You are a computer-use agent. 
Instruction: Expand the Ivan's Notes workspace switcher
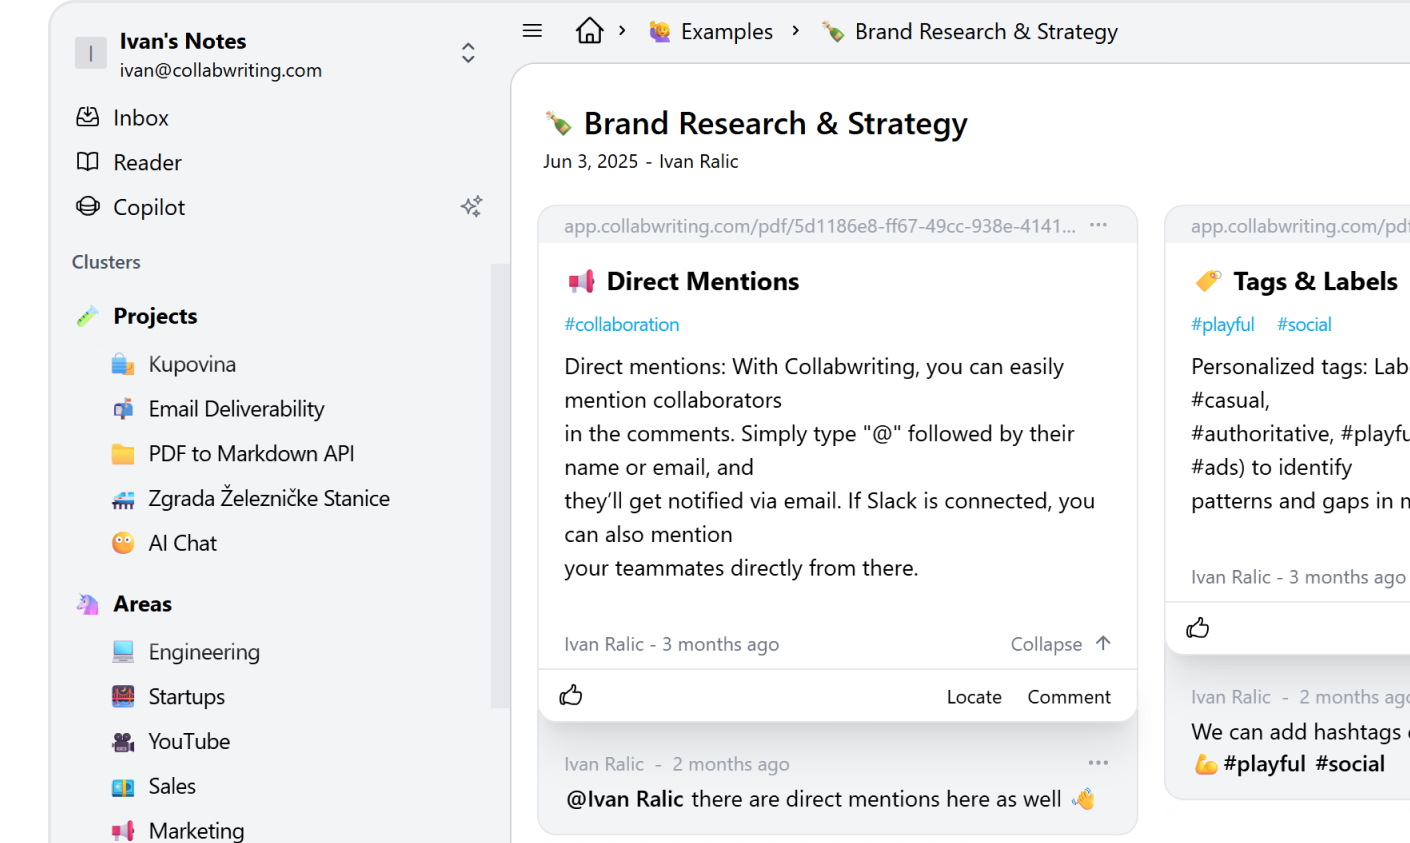point(467,53)
